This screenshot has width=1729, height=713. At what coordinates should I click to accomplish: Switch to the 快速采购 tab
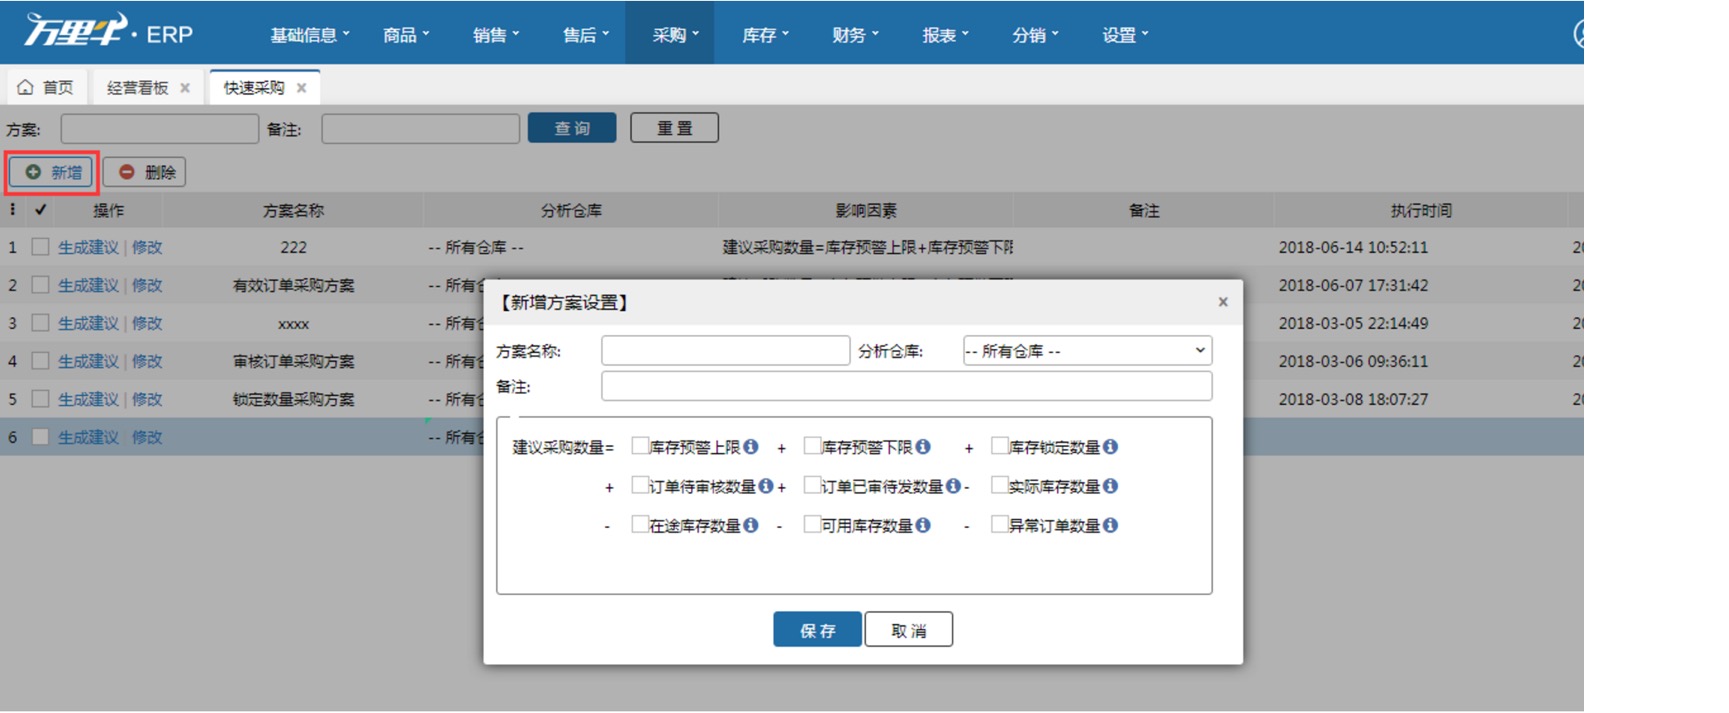click(x=254, y=88)
